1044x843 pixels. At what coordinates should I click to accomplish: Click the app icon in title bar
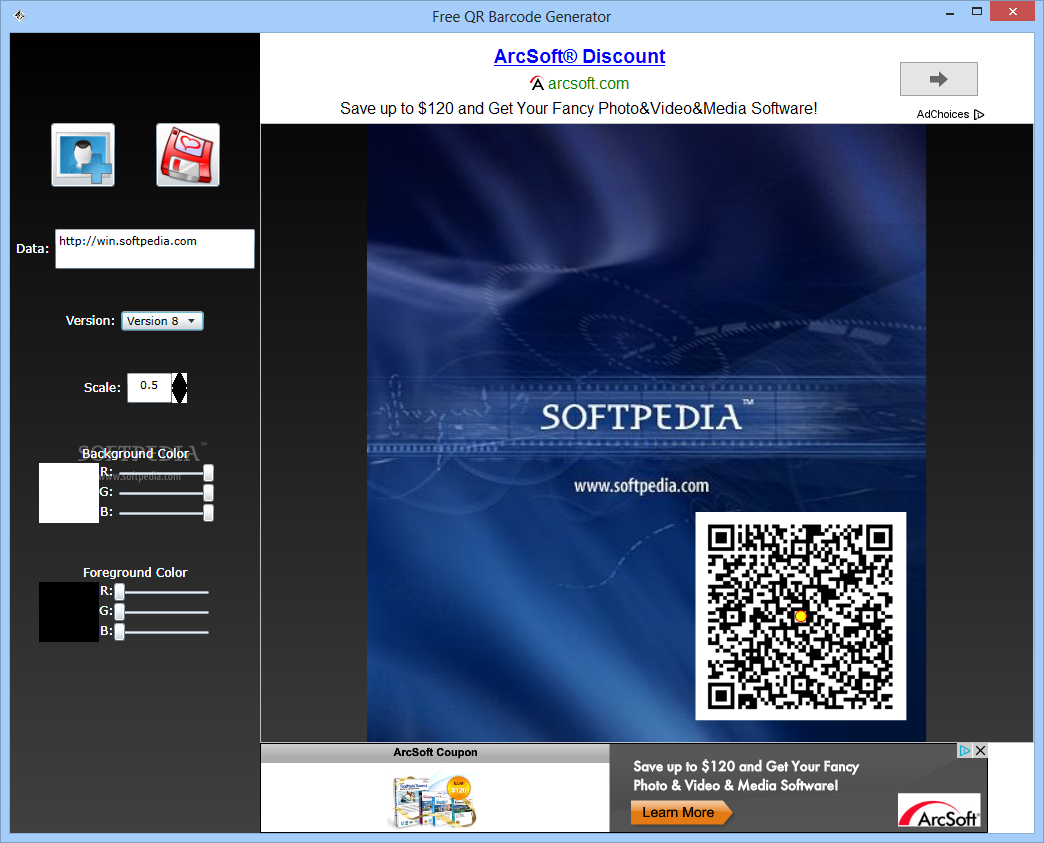pyautogui.click(x=19, y=16)
